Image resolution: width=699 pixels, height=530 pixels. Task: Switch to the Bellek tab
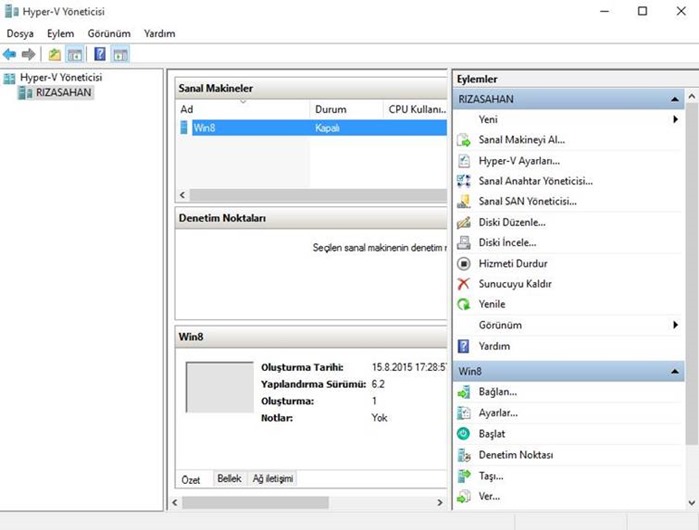click(229, 479)
